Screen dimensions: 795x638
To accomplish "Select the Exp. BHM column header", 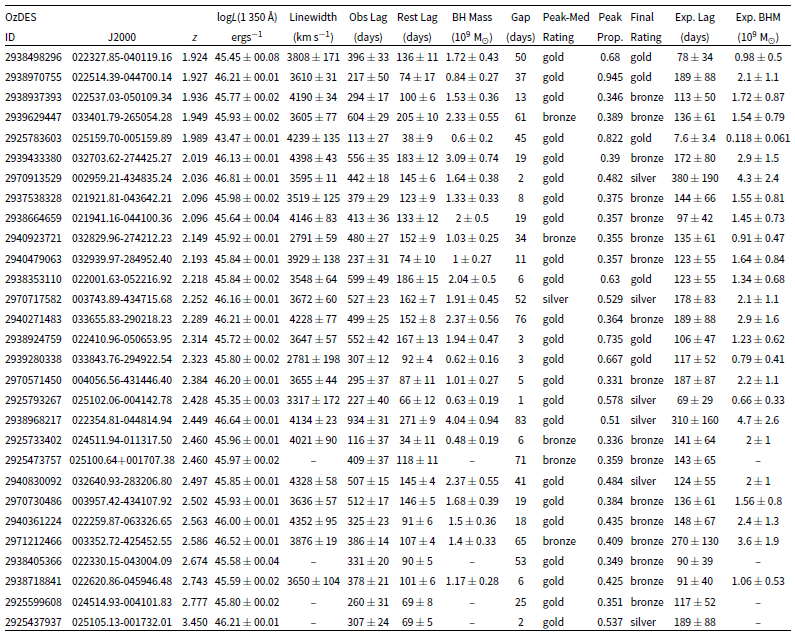I will tap(758, 27).
